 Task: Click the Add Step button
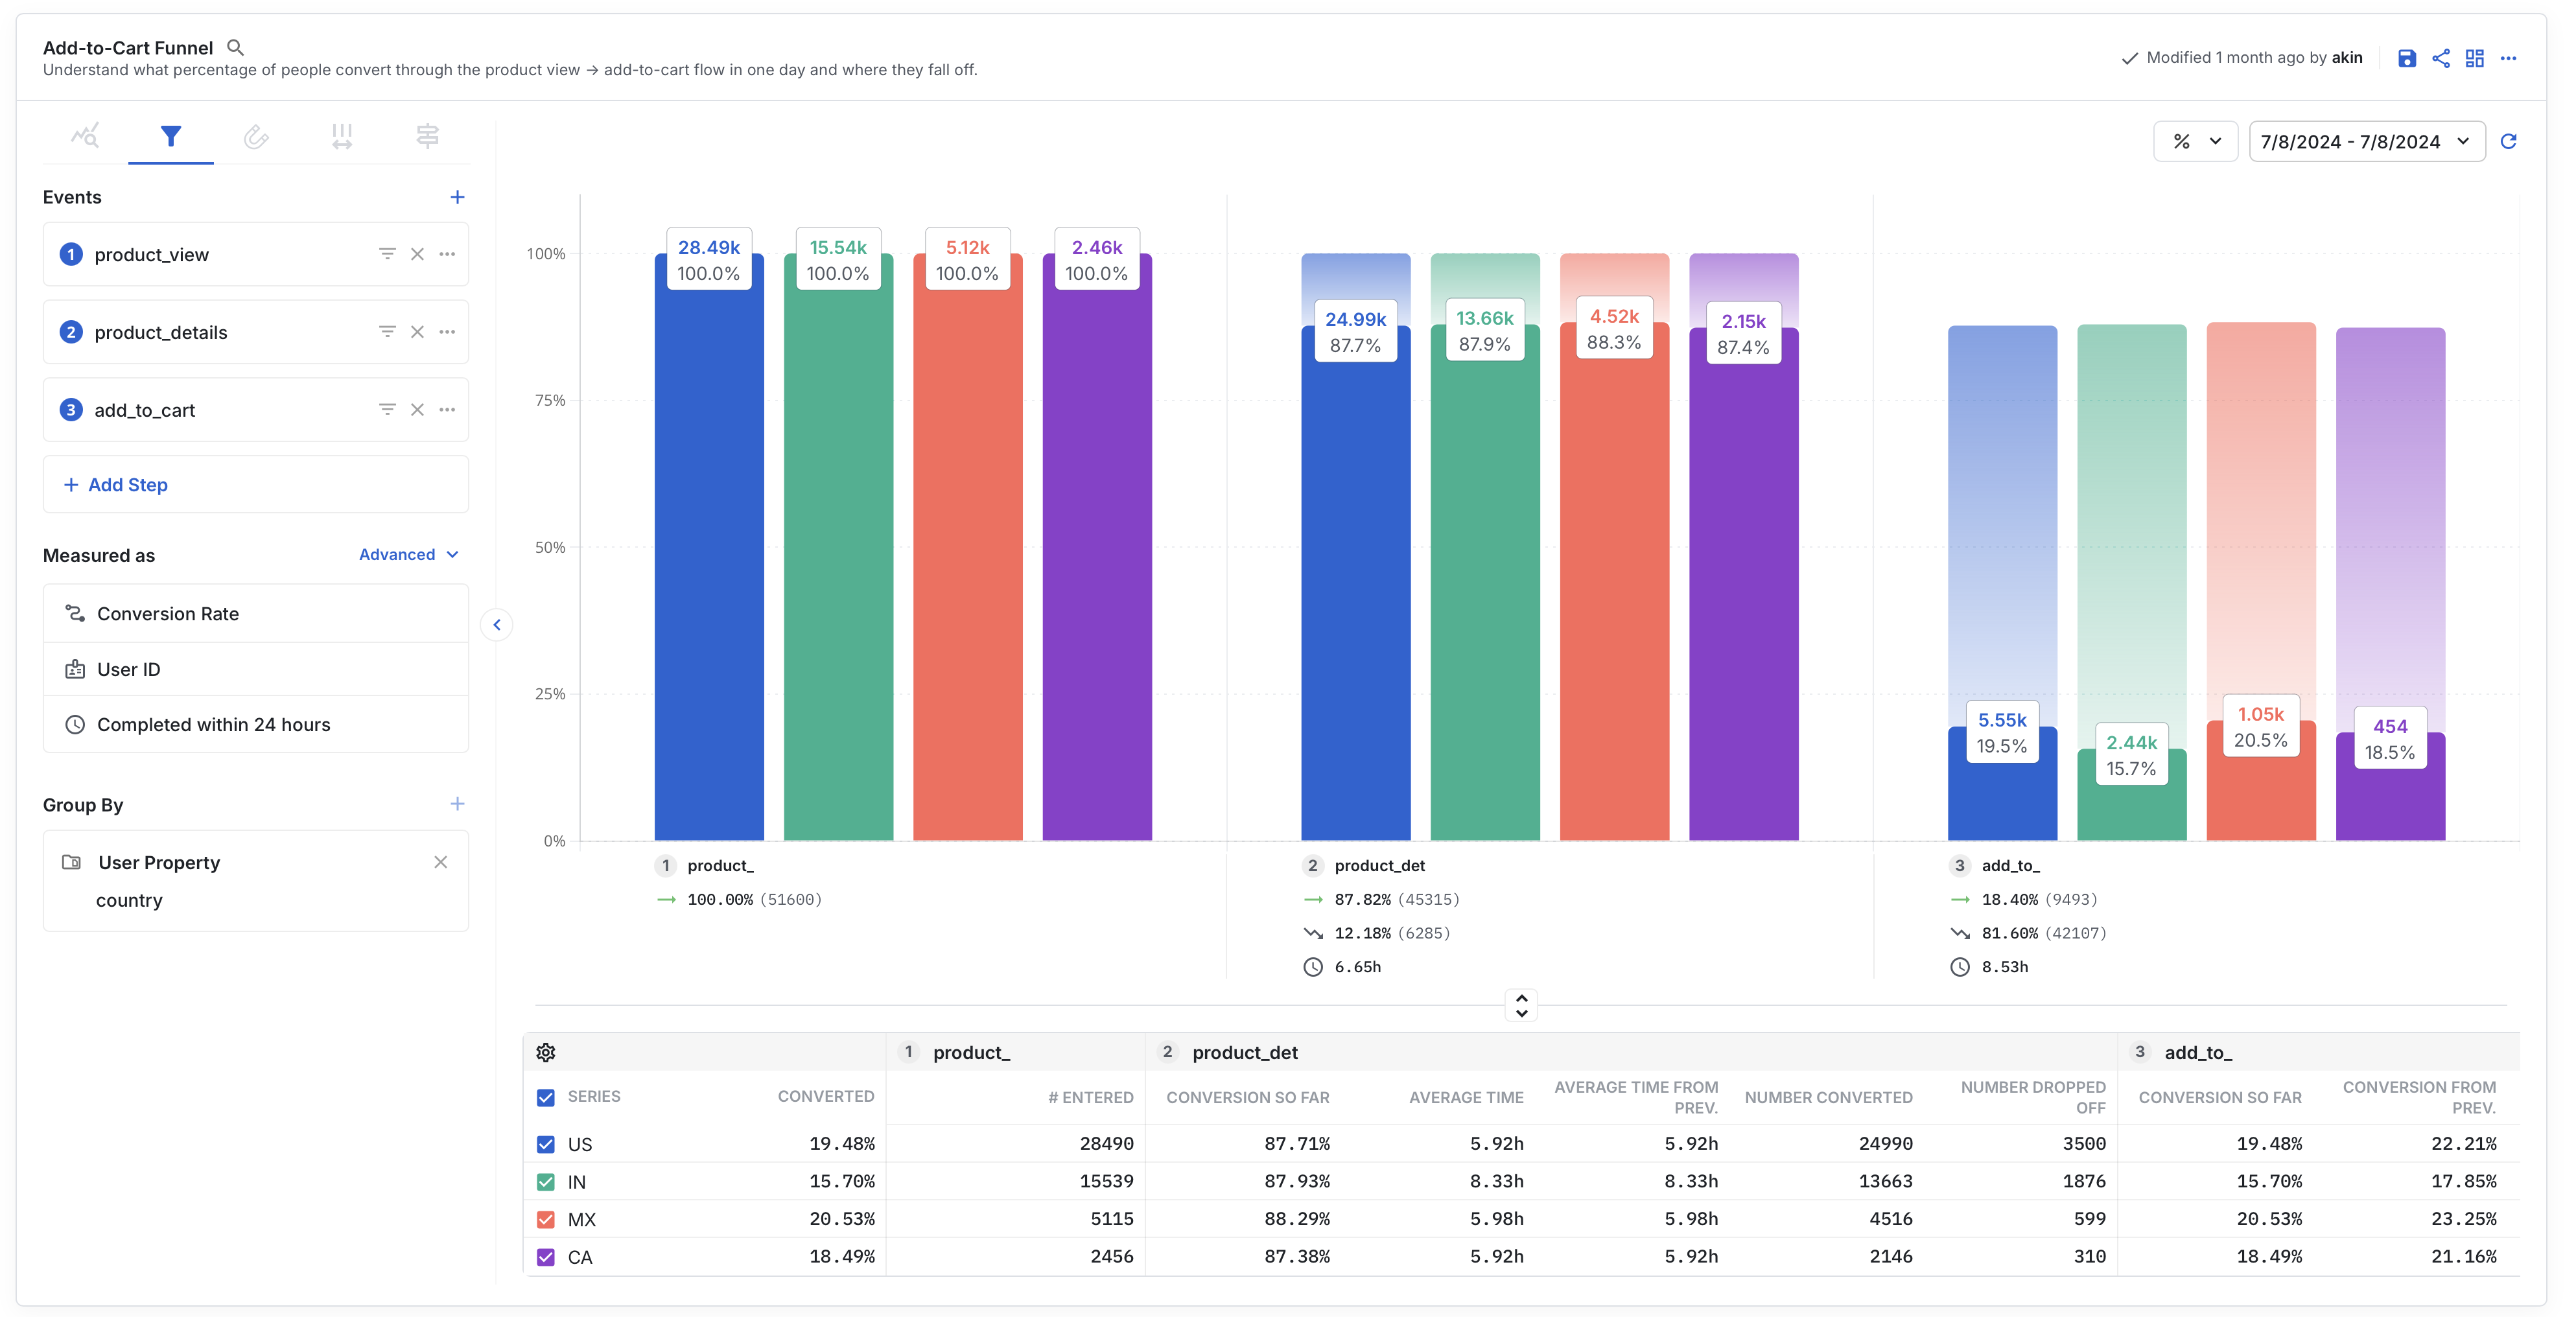256,485
